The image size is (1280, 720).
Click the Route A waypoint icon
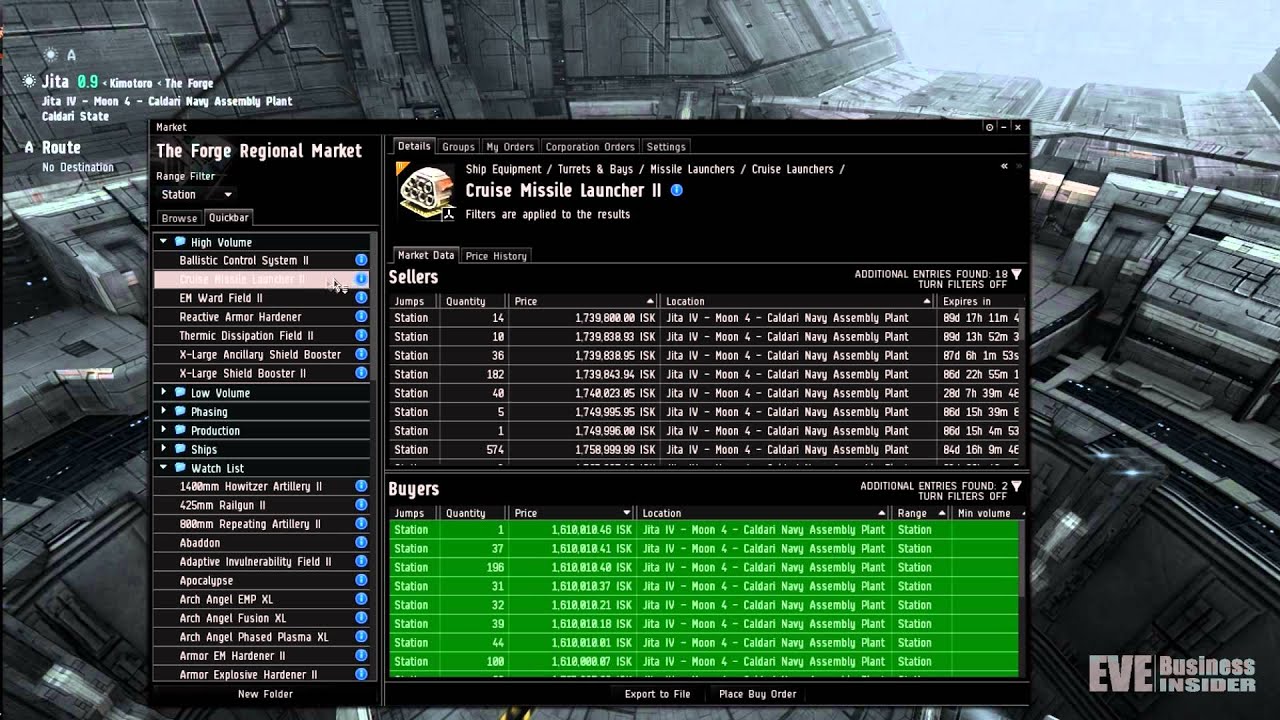pyautogui.click(x=29, y=147)
